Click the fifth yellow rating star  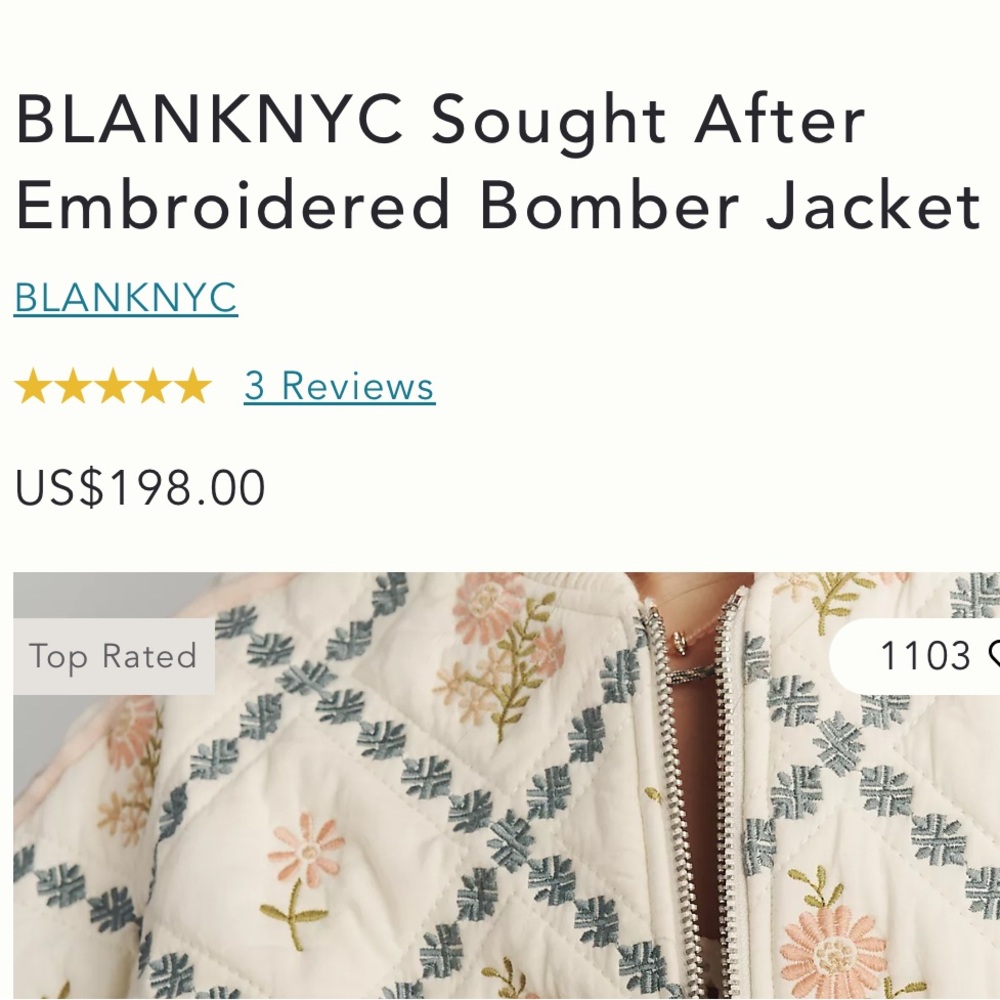point(193,386)
